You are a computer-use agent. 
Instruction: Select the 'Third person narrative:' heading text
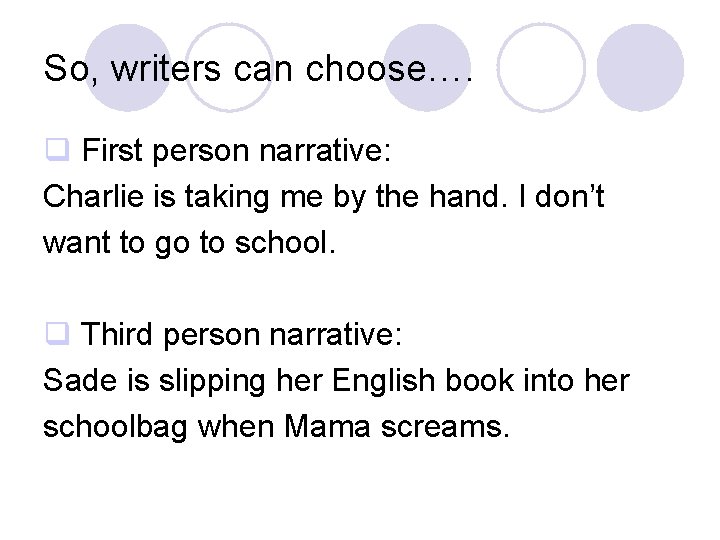242,333
